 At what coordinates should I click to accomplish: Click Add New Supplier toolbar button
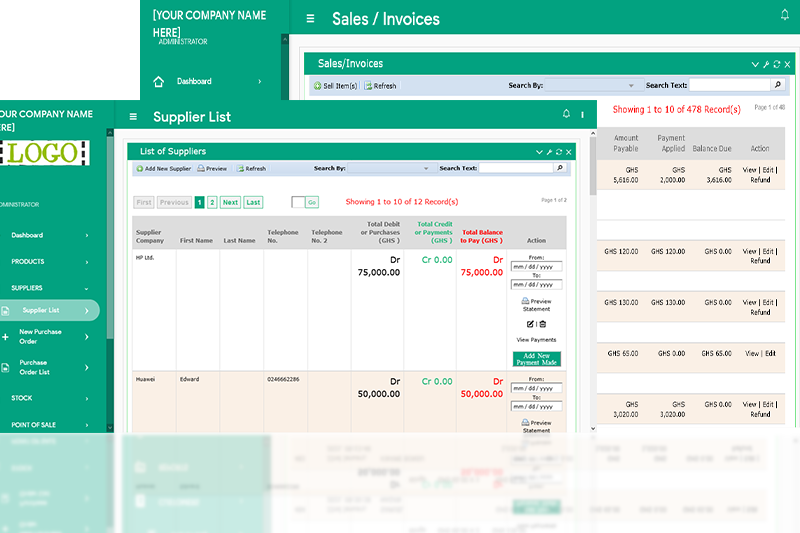[163, 169]
